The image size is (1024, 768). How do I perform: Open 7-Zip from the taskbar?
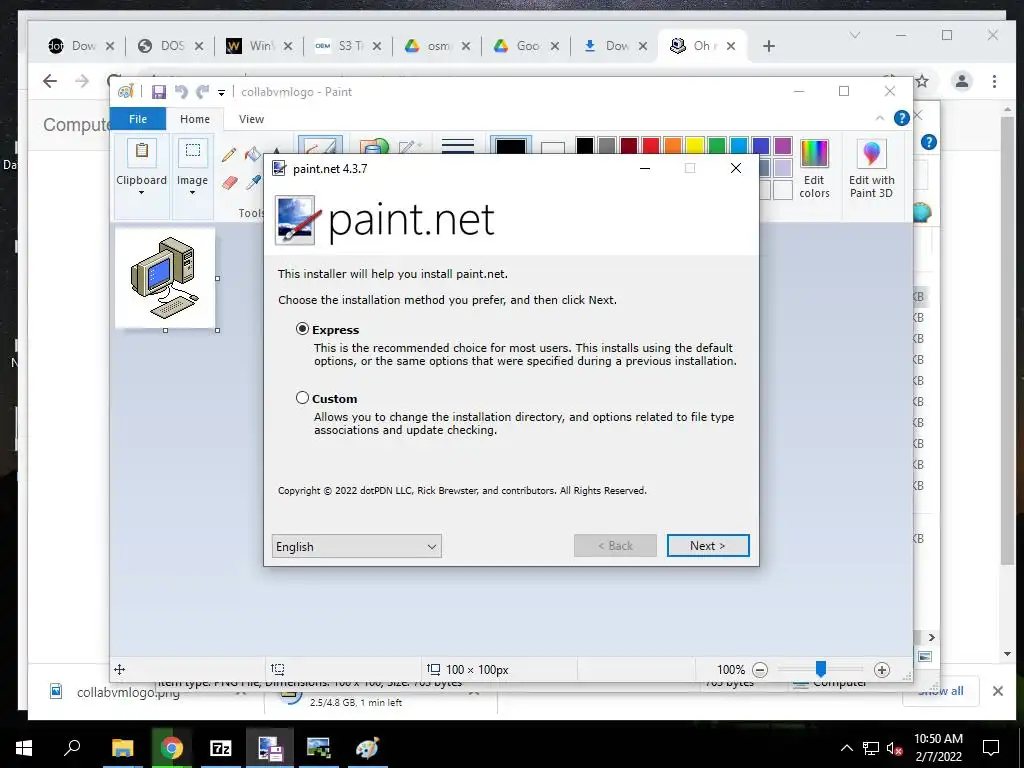[220, 748]
